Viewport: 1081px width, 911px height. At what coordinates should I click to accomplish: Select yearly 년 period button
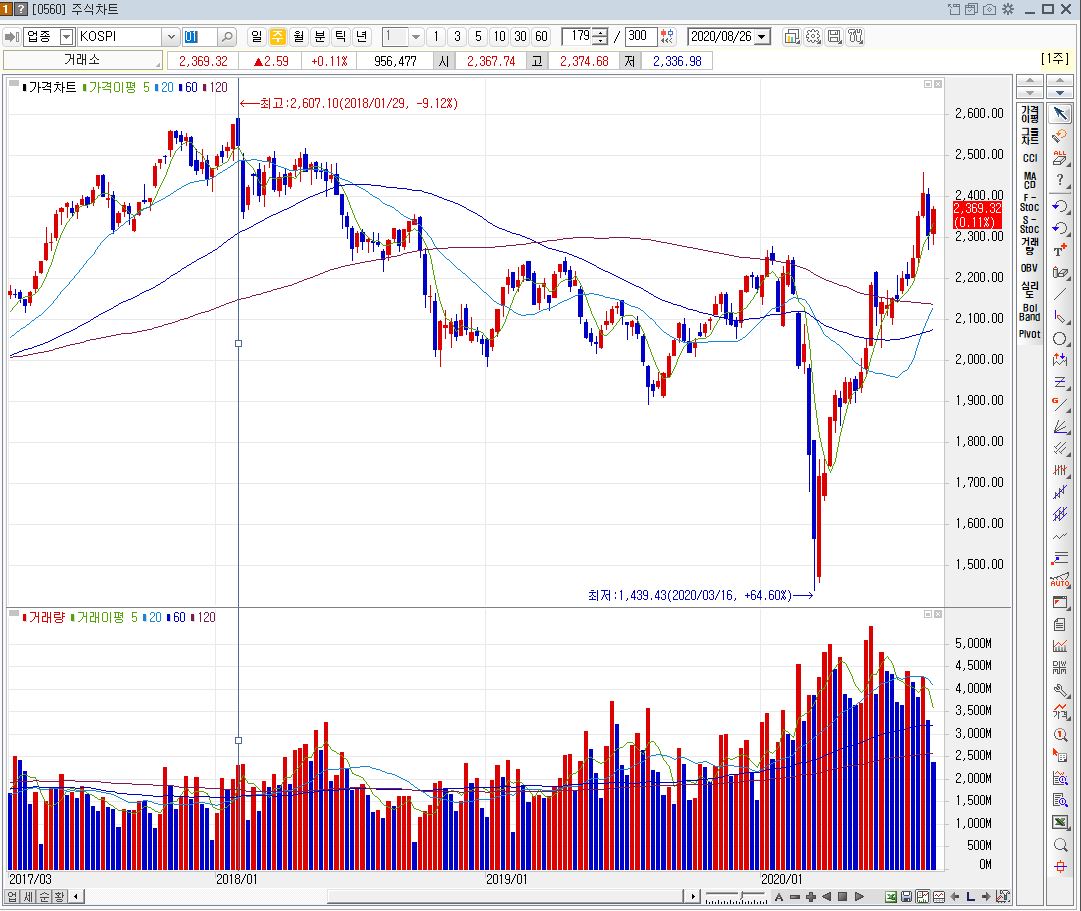click(361, 37)
